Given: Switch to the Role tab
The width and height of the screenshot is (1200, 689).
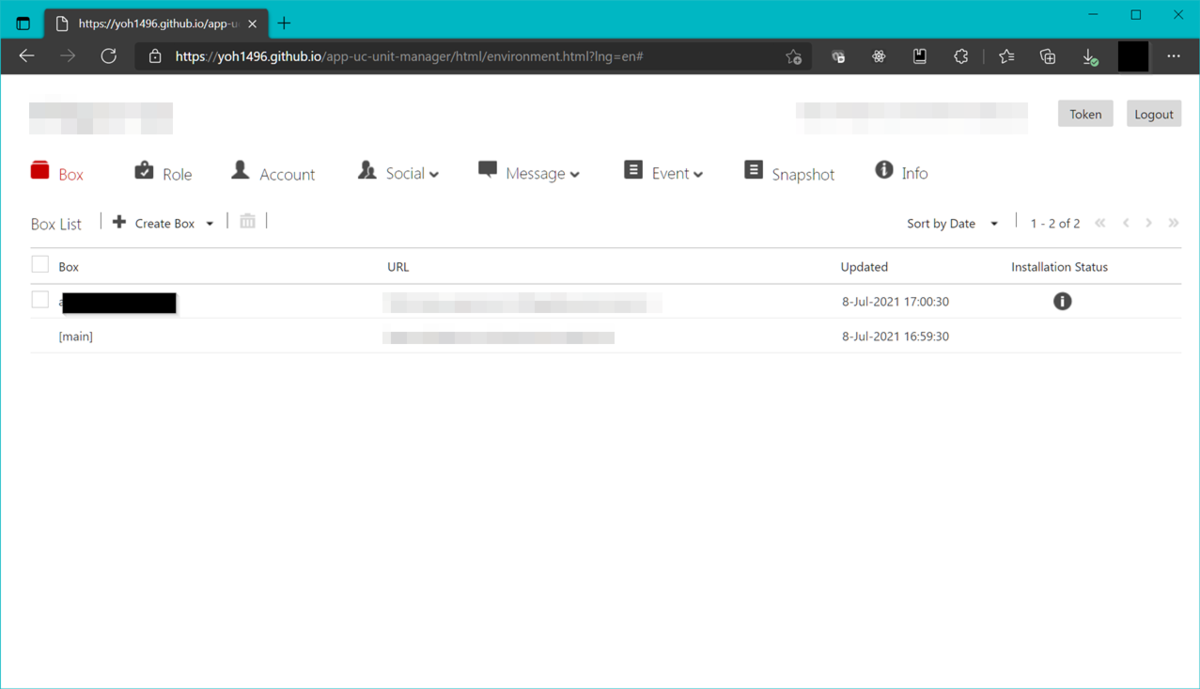Looking at the screenshot, I should [x=177, y=174].
